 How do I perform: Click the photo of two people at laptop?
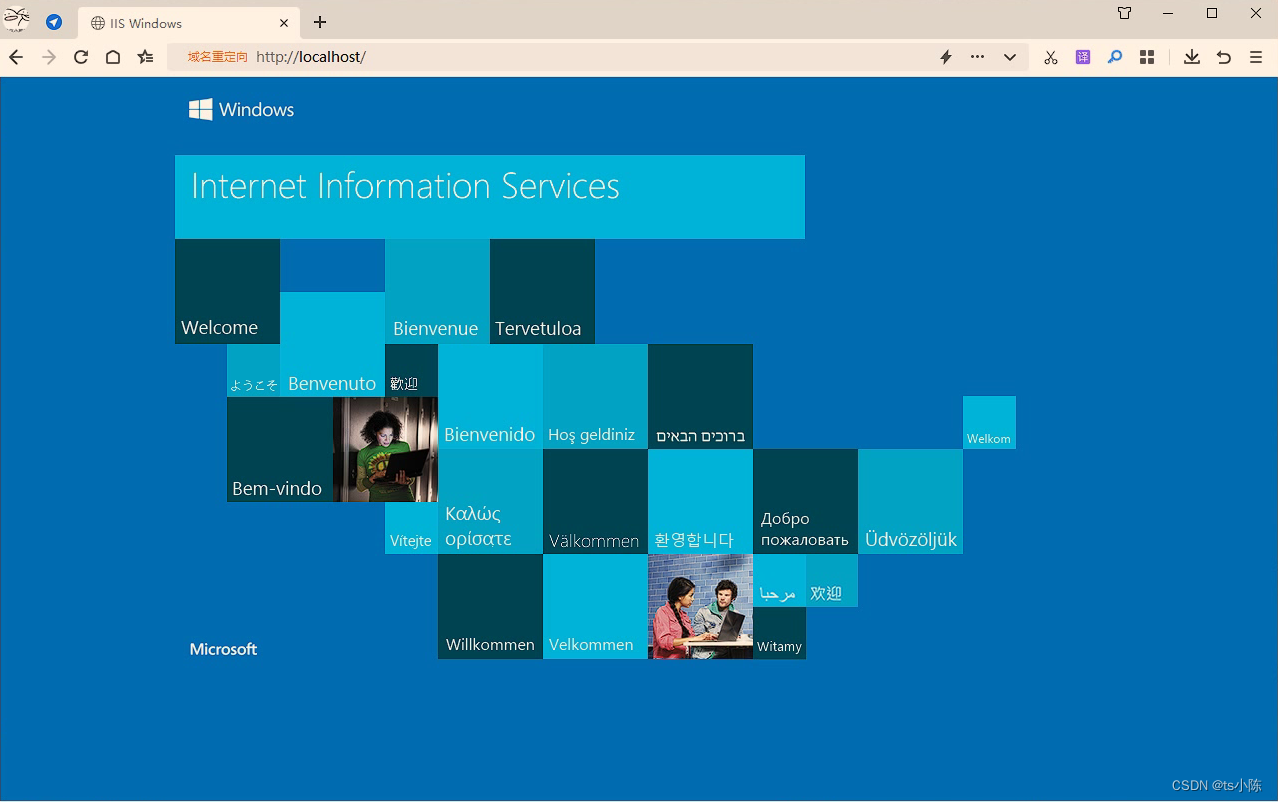pyautogui.click(x=700, y=606)
